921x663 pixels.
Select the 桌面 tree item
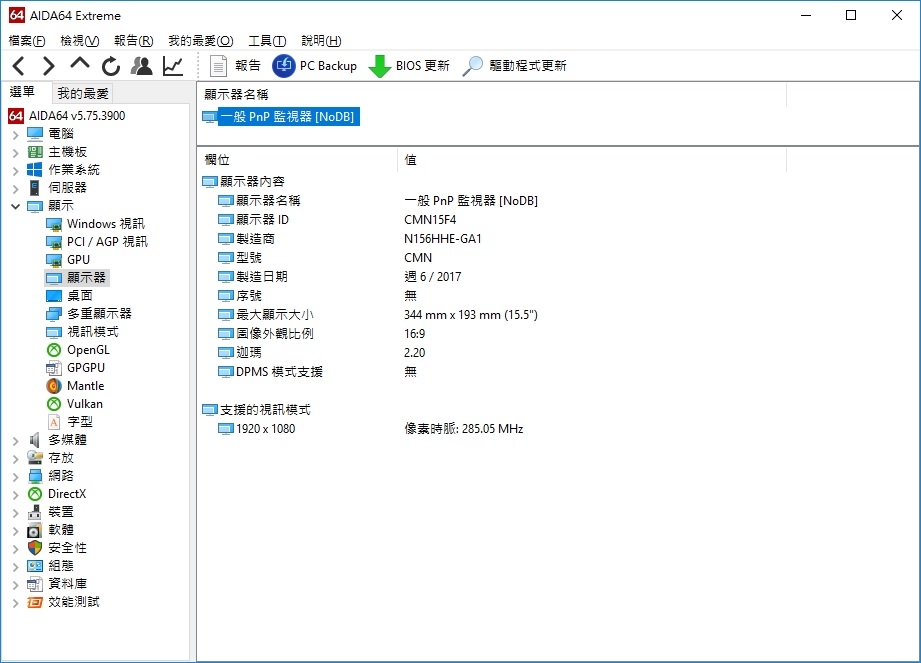click(69, 295)
